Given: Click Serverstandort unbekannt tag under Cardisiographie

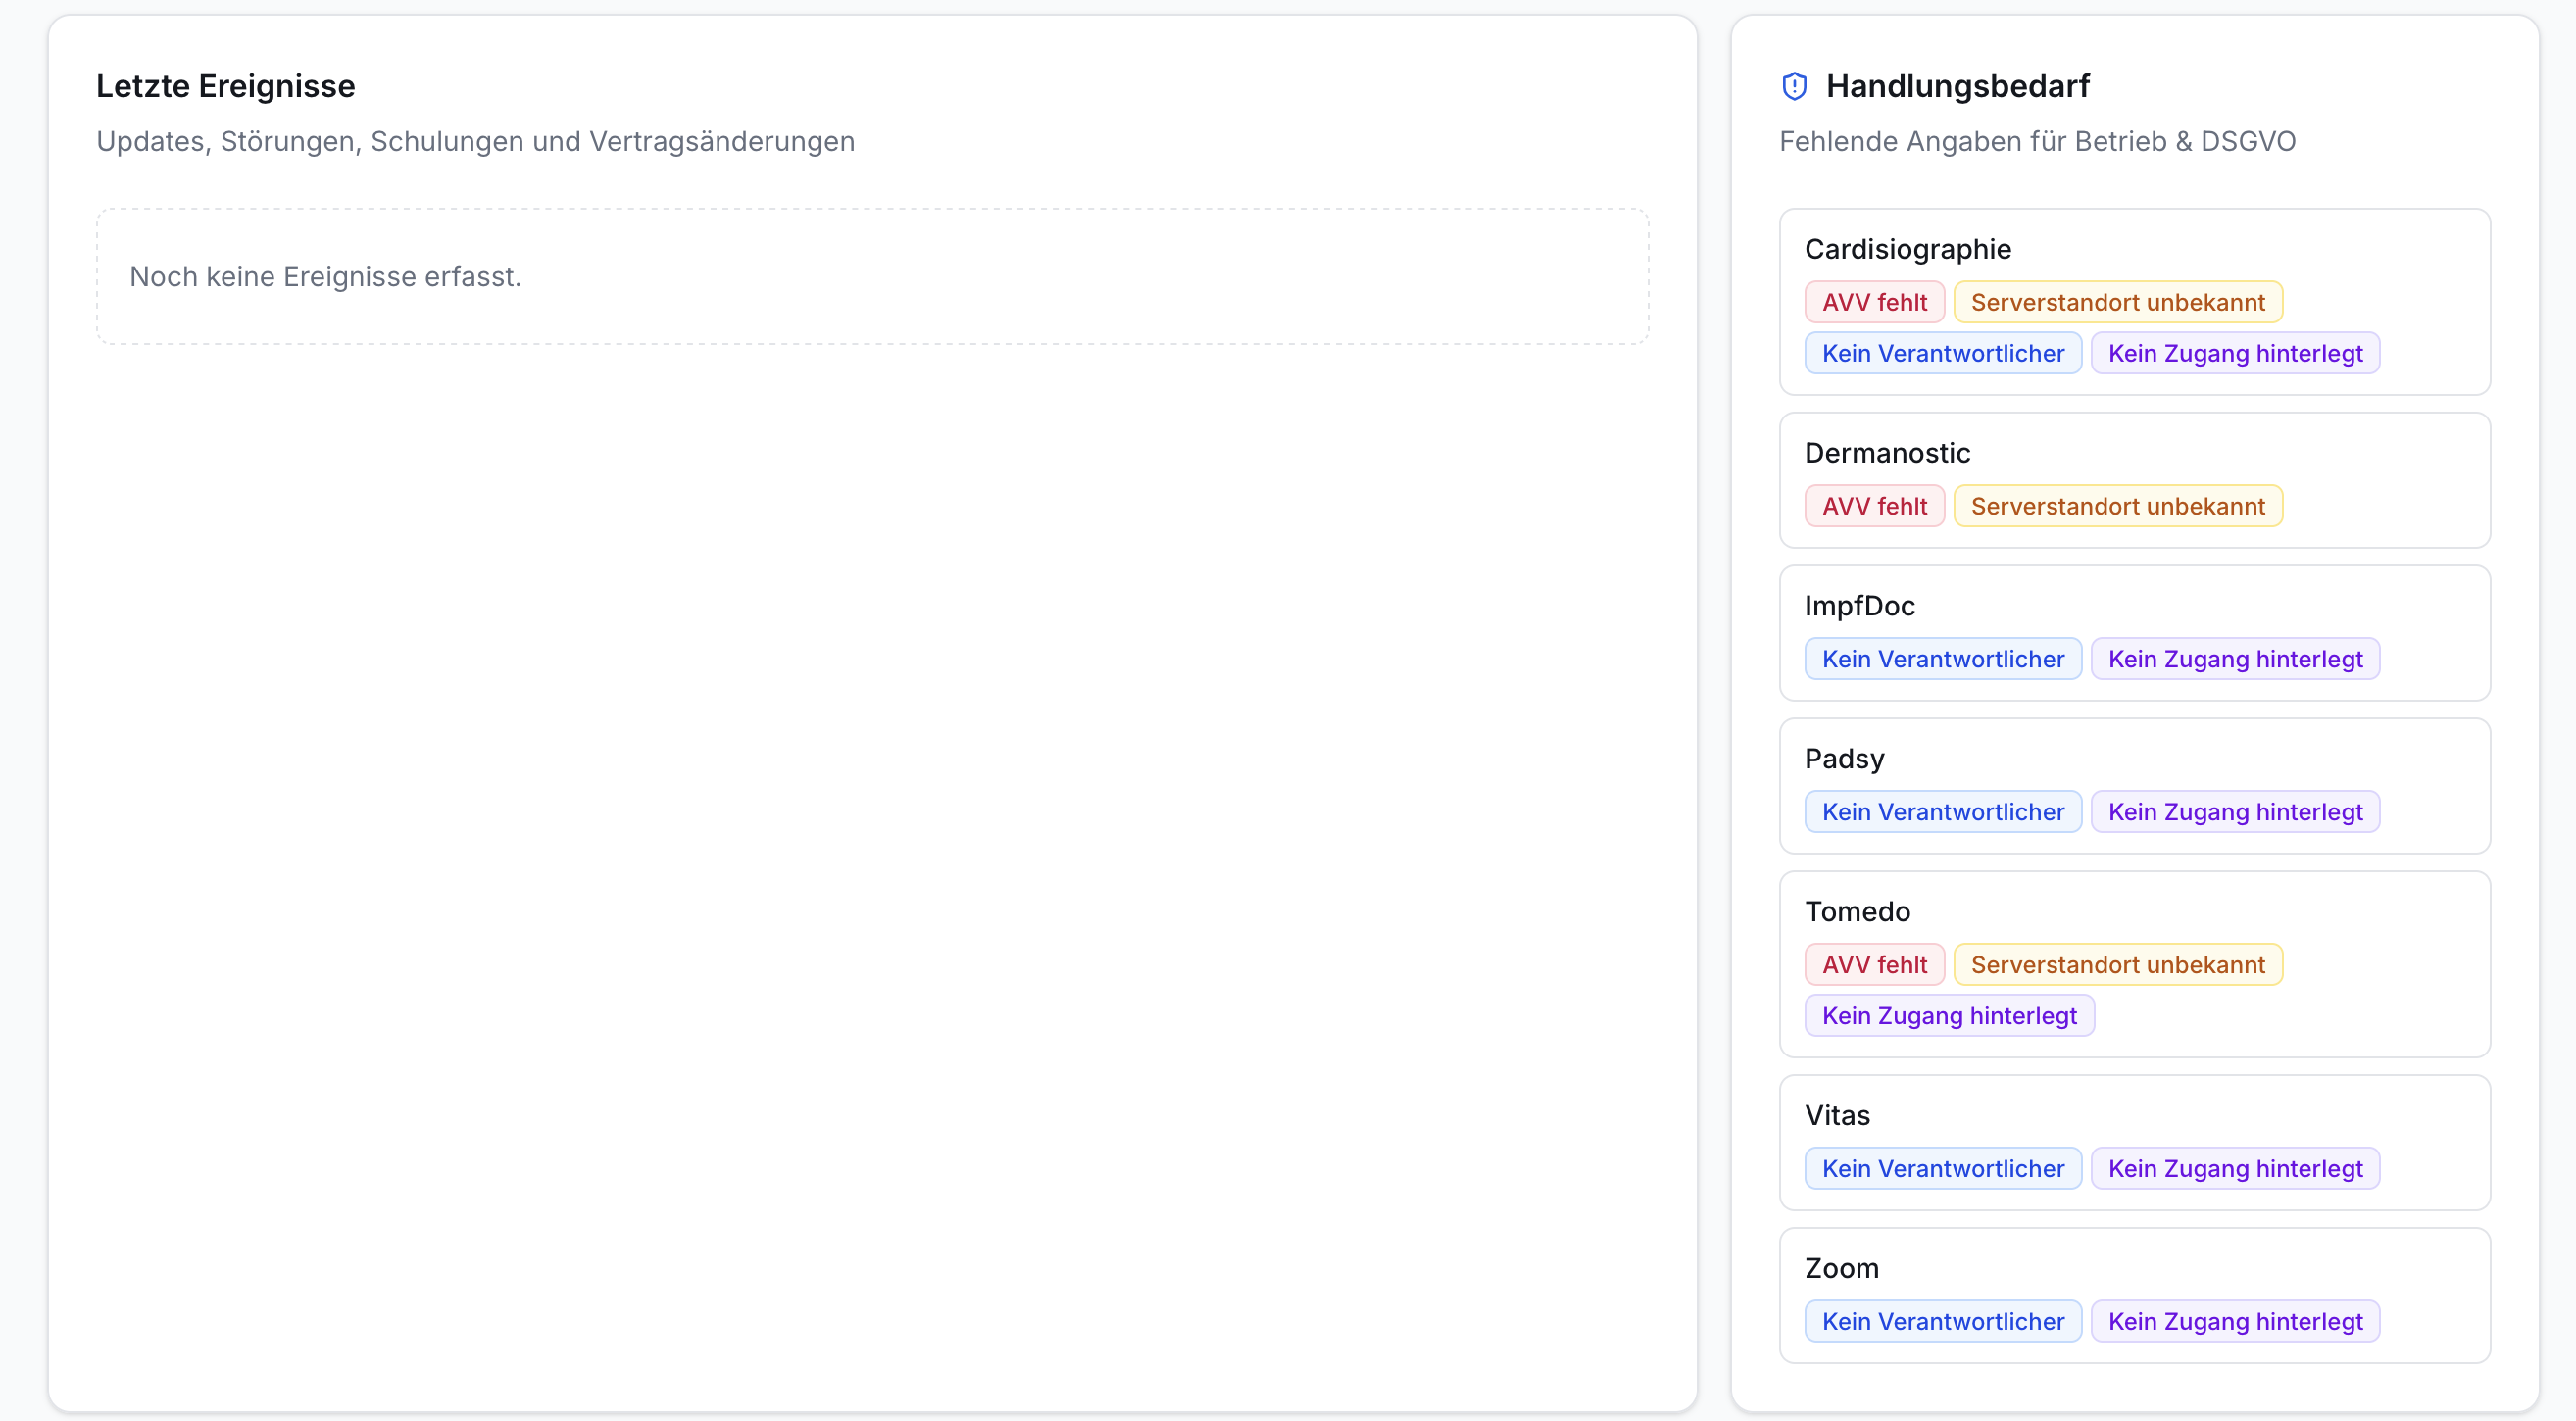Looking at the screenshot, I should [2117, 302].
